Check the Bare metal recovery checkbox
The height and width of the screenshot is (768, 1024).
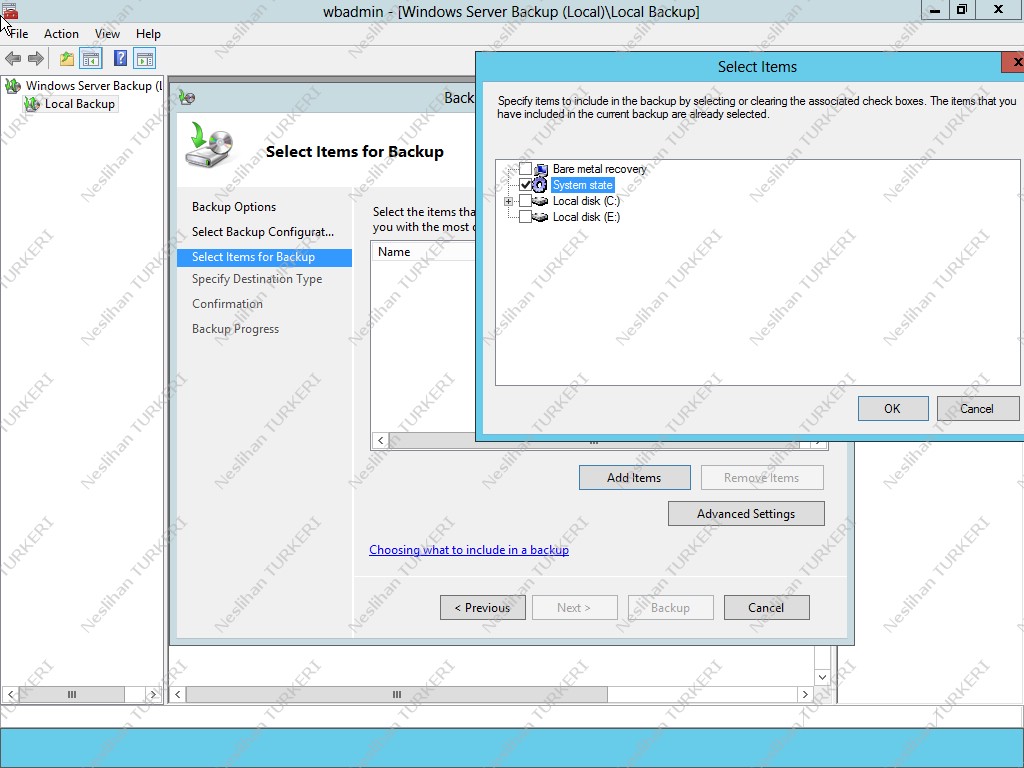coord(525,169)
